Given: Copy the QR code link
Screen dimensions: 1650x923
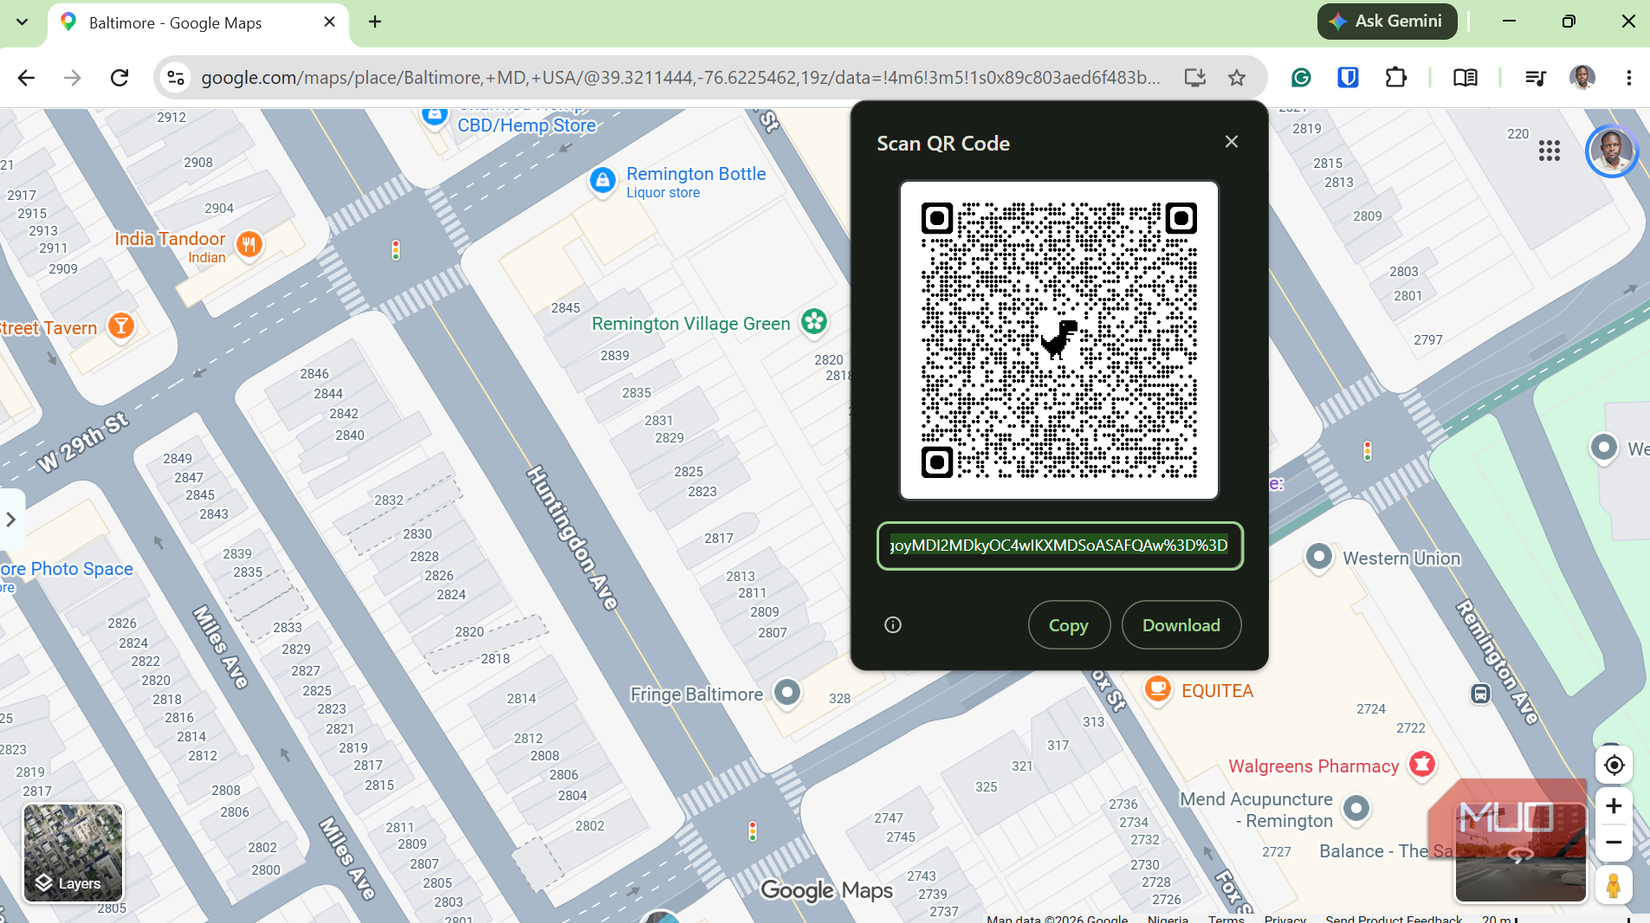Looking at the screenshot, I should 1068,625.
